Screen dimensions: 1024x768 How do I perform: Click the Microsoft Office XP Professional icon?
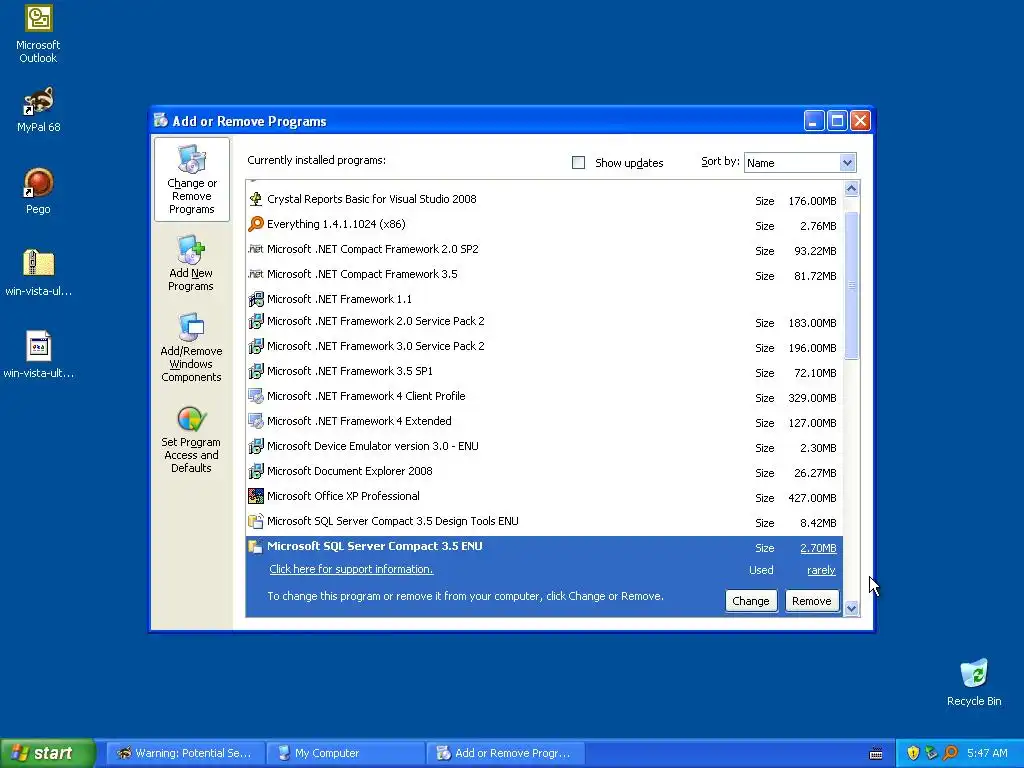pyautogui.click(x=256, y=496)
